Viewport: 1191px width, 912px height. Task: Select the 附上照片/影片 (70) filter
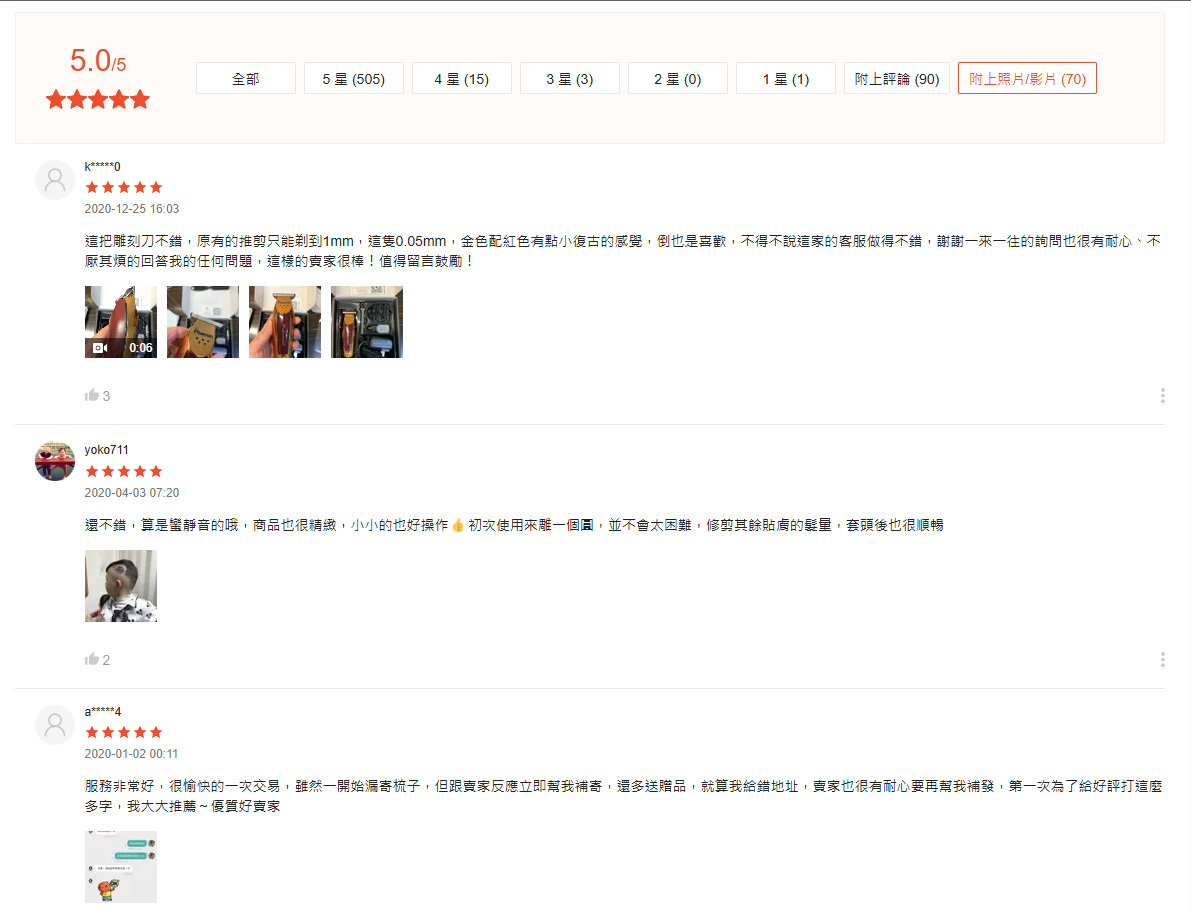click(x=1027, y=79)
